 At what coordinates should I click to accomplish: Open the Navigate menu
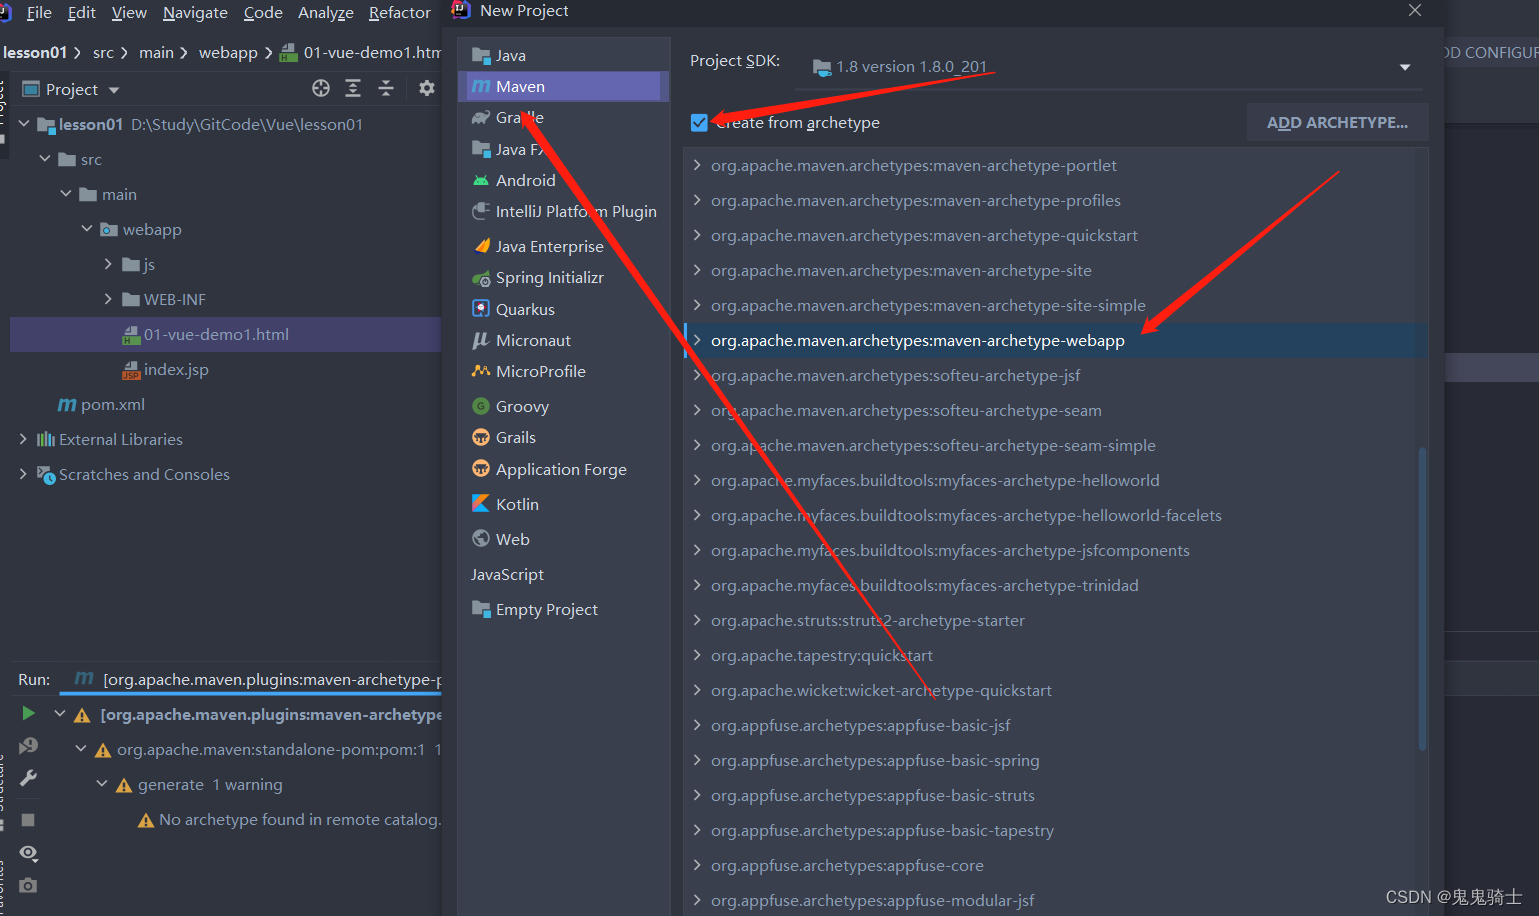click(x=195, y=12)
